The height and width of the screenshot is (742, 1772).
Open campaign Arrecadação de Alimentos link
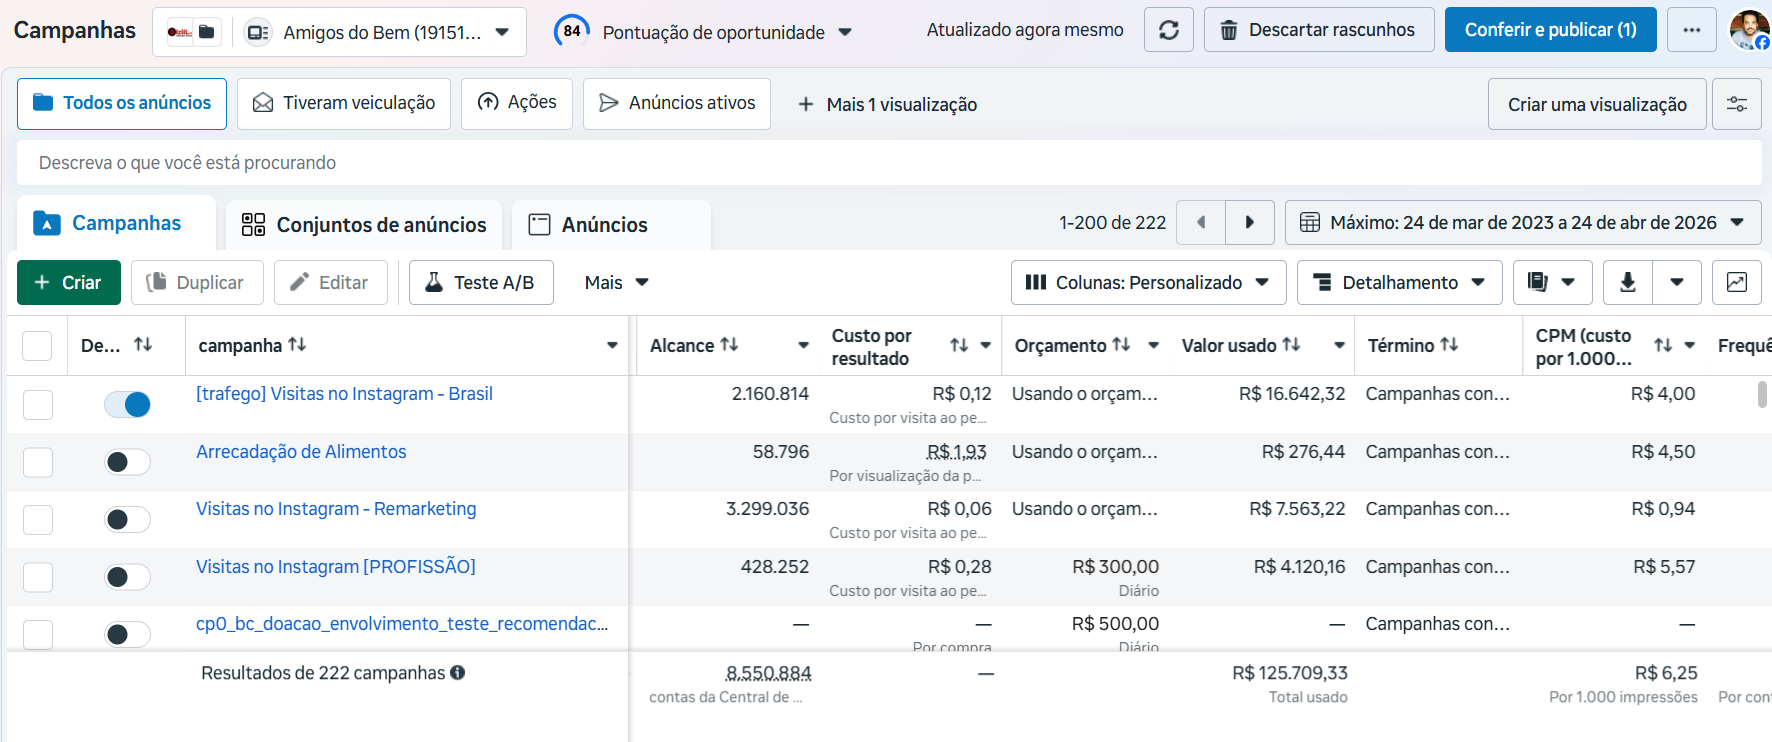tap(301, 452)
